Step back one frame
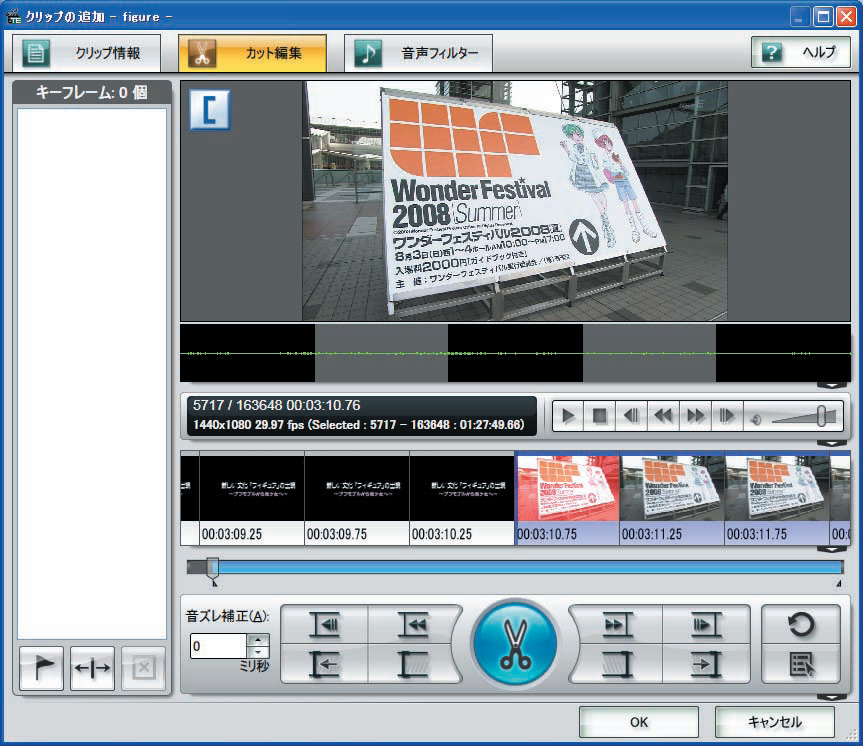 tap(632, 416)
